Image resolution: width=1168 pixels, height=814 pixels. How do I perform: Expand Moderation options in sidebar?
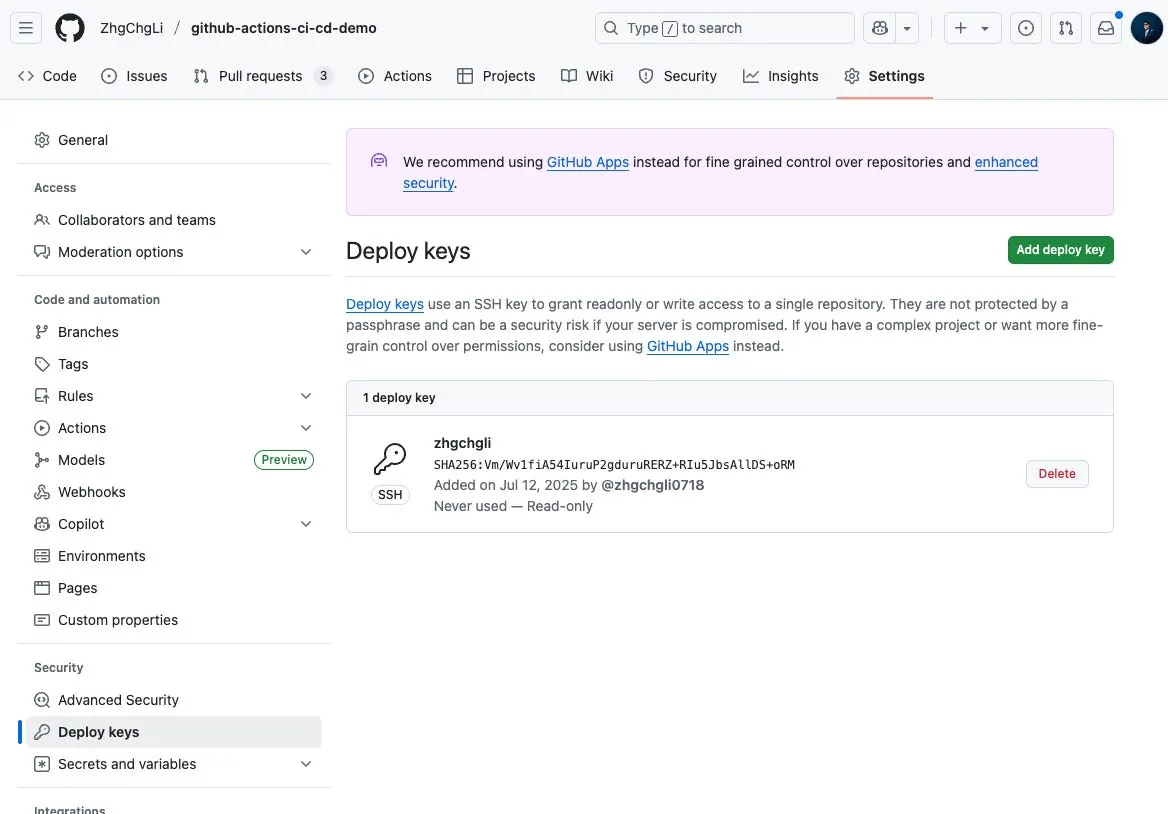[306, 252]
